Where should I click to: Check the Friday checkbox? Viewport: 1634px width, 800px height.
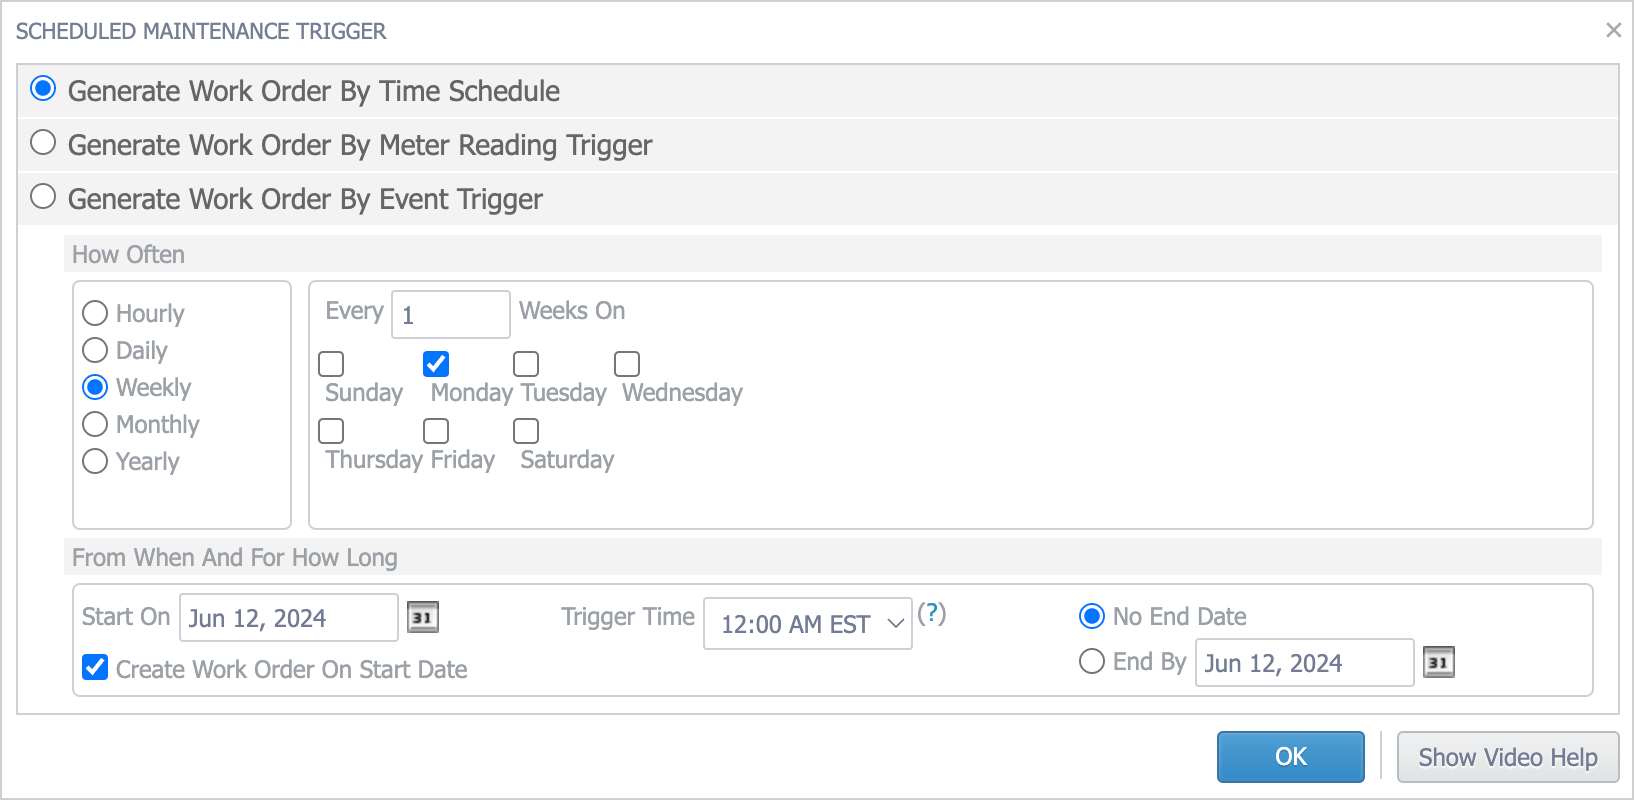(x=436, y=431)
